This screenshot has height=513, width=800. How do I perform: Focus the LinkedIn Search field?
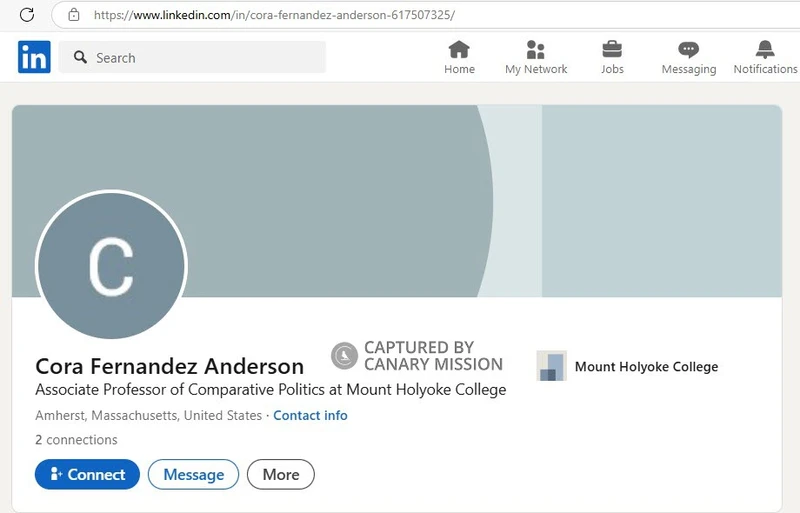coord(192,57)
